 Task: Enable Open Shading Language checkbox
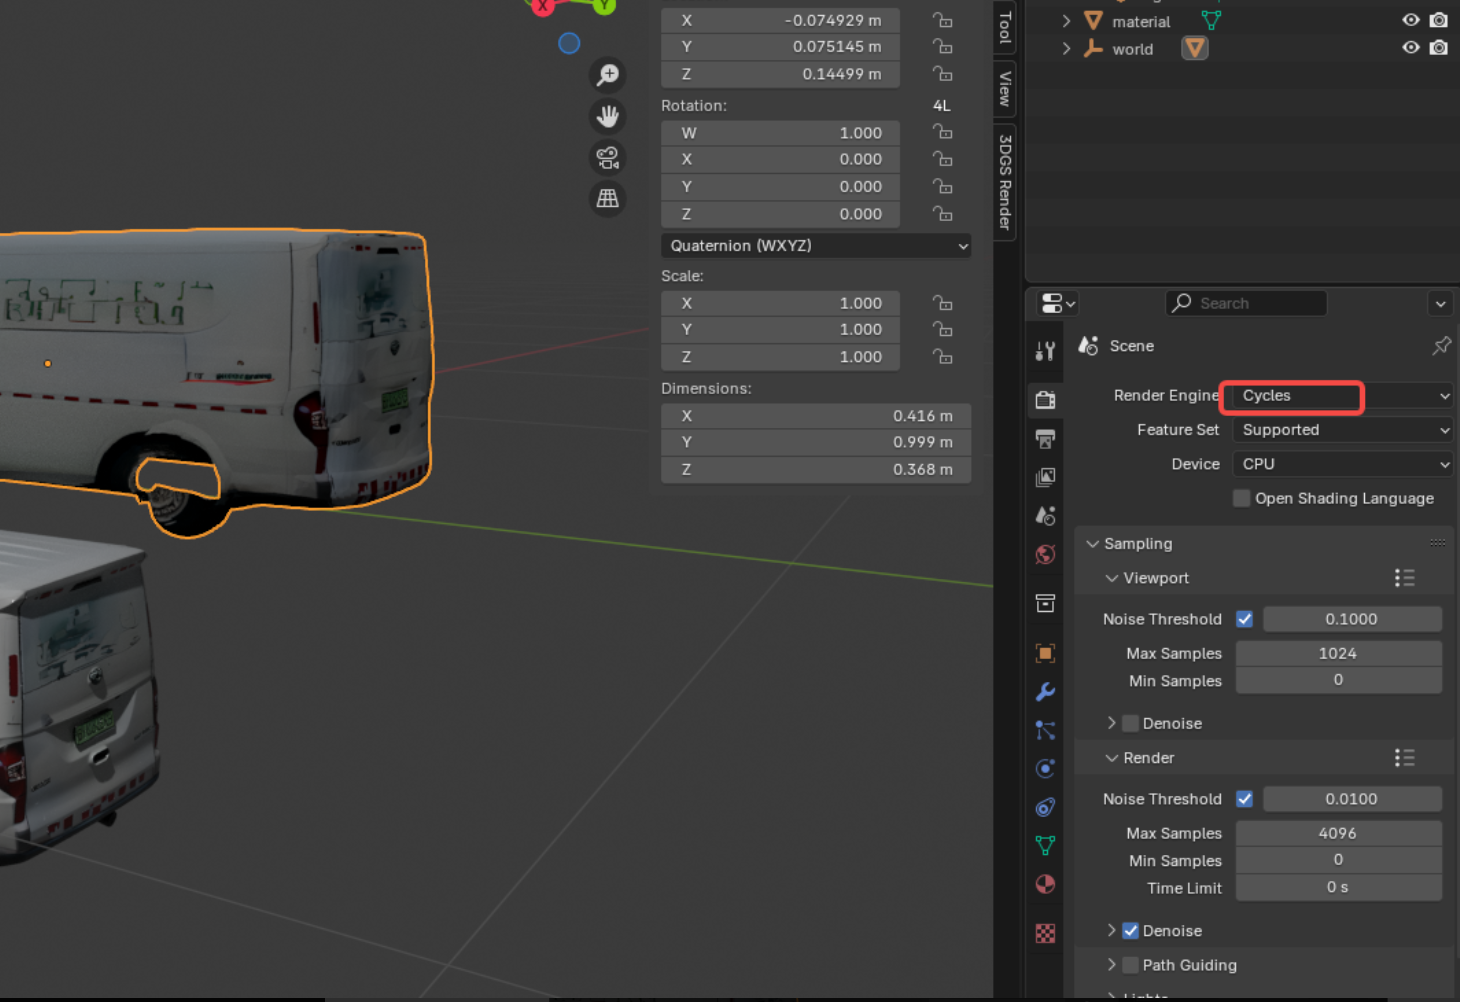tap(1241, 498)
